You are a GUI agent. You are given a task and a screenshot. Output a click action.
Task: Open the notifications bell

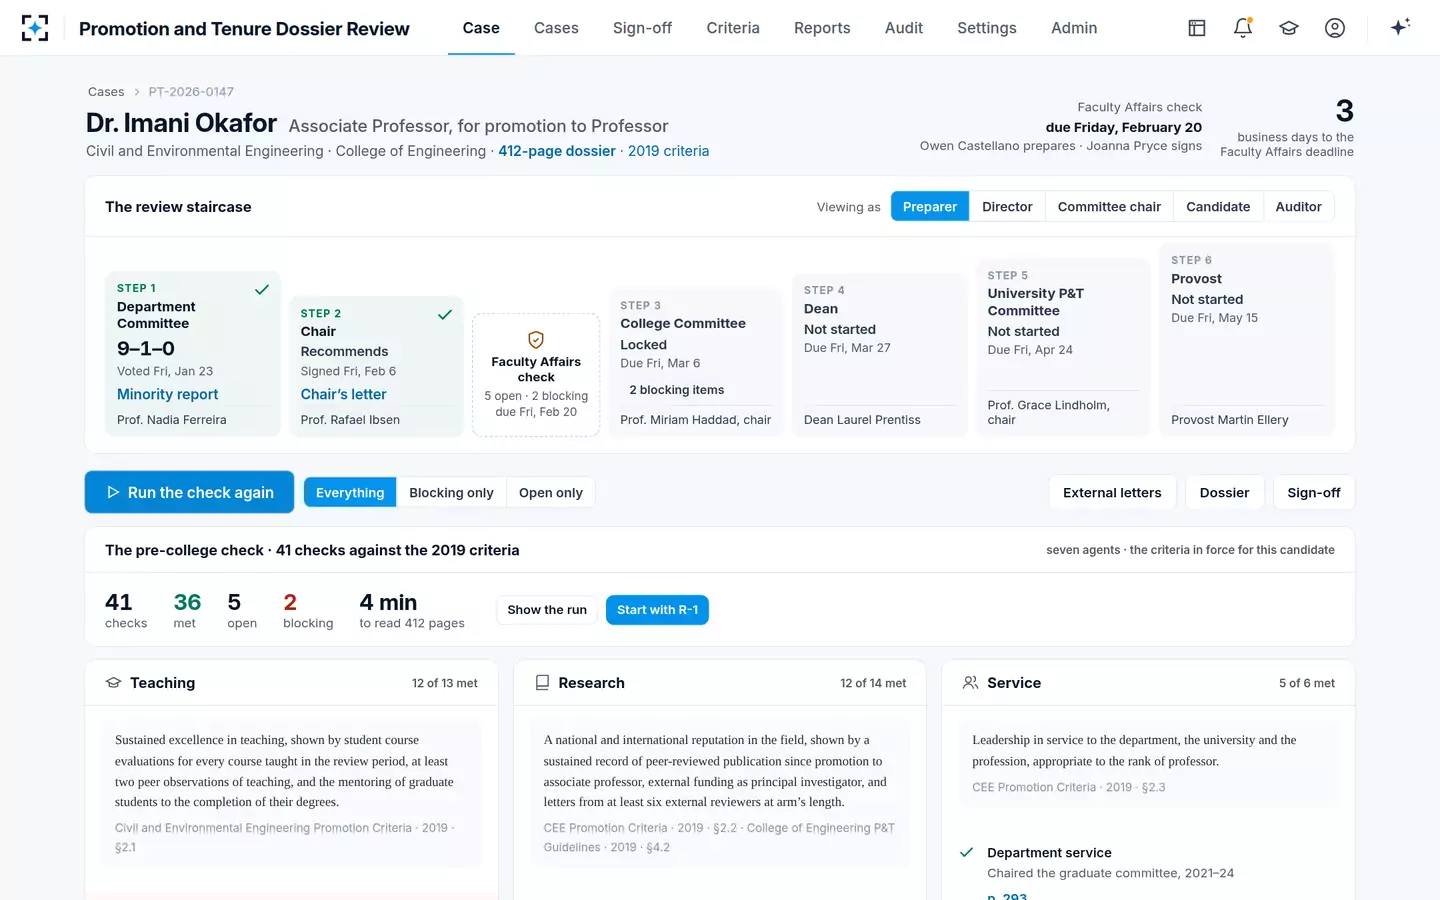point(1243,28)
